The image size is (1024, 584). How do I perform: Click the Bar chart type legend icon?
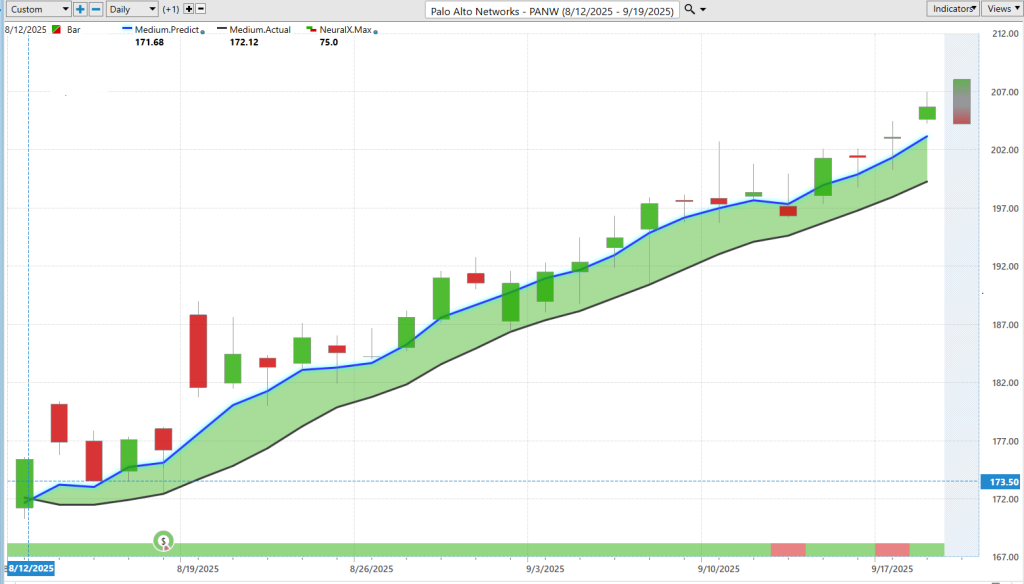pos(57,30)
